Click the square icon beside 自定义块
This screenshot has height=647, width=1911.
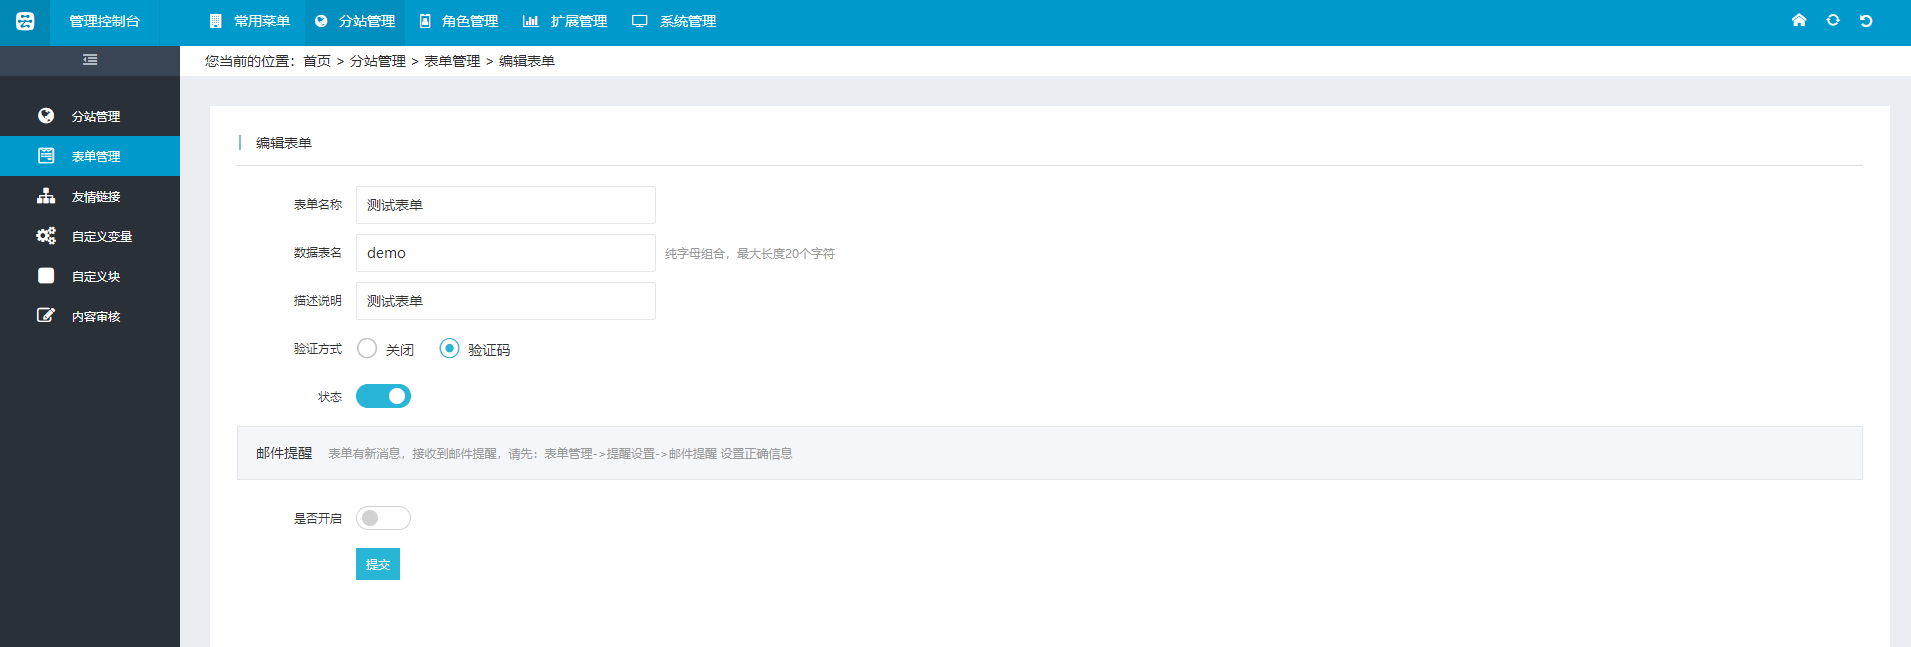[46, 276]
